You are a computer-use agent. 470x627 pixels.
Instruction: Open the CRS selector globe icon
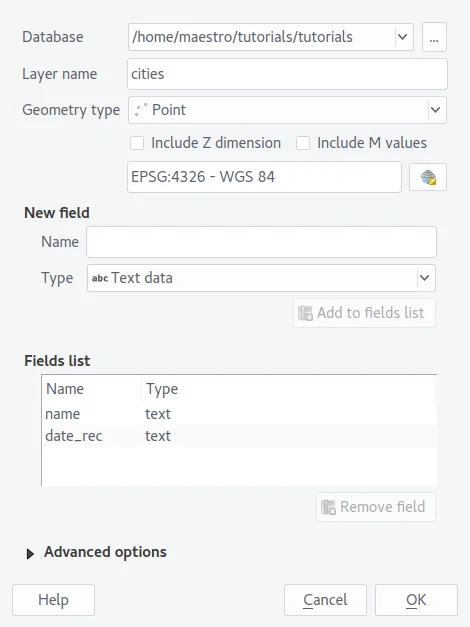pos(428,177)
